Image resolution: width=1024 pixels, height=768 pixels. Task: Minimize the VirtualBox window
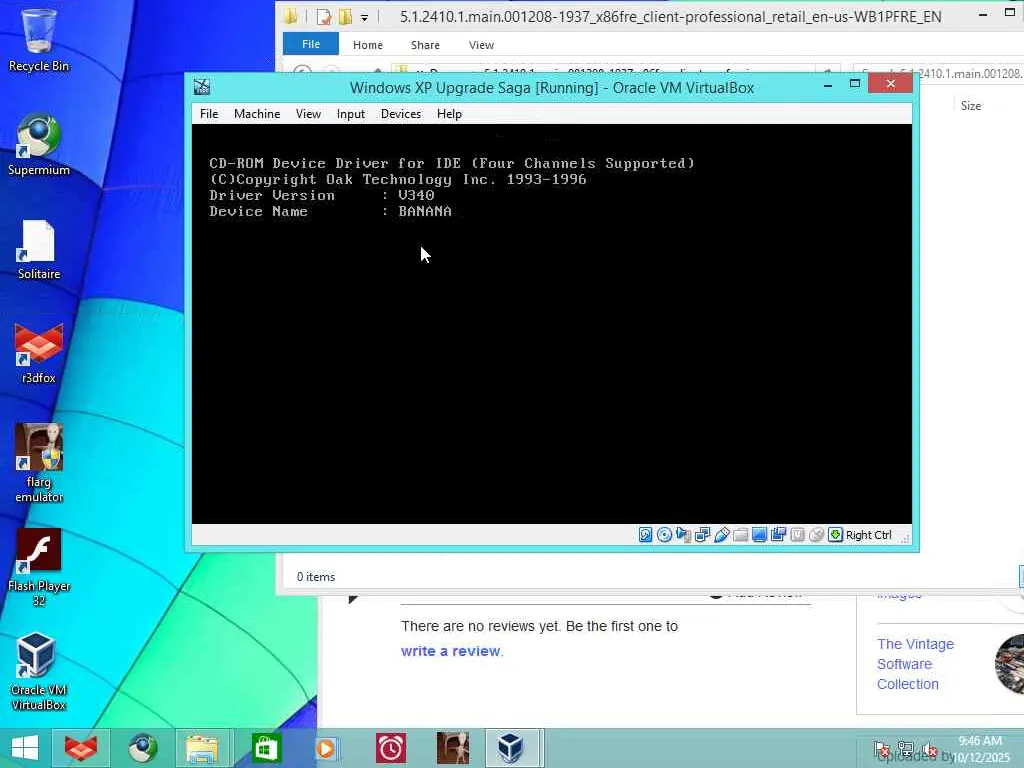pyautogui.click(x=827, y=85)
